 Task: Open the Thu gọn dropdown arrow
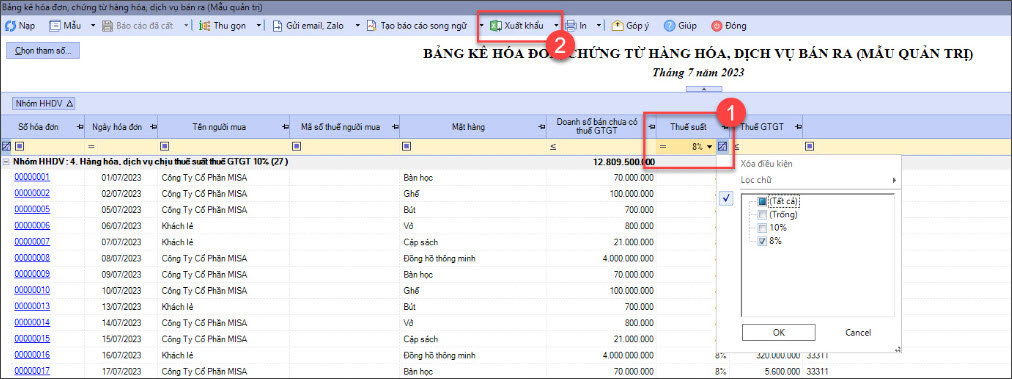click(x=259, y=26)
